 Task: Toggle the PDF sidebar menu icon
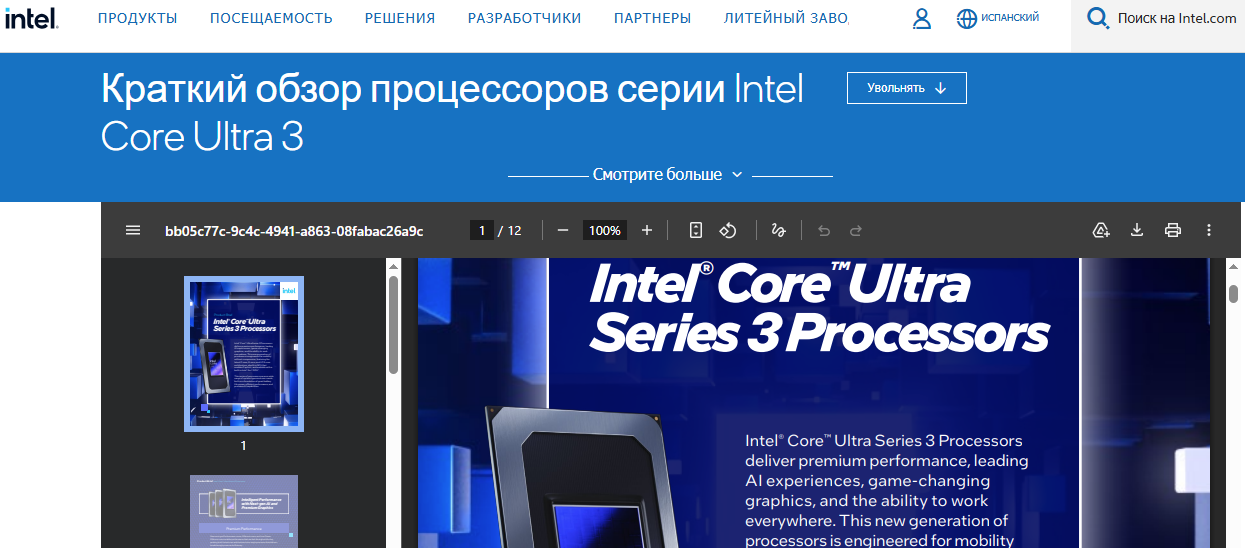click(133, 230)
